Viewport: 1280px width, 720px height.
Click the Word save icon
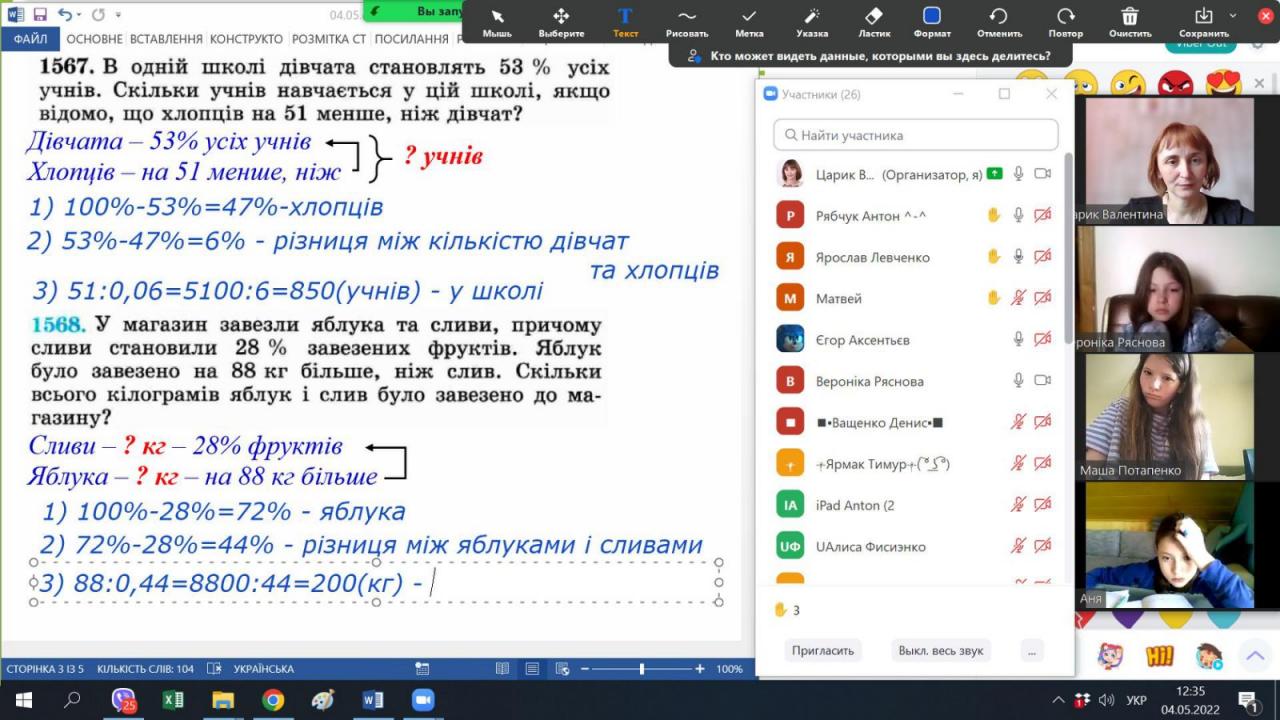click(40, 15)
